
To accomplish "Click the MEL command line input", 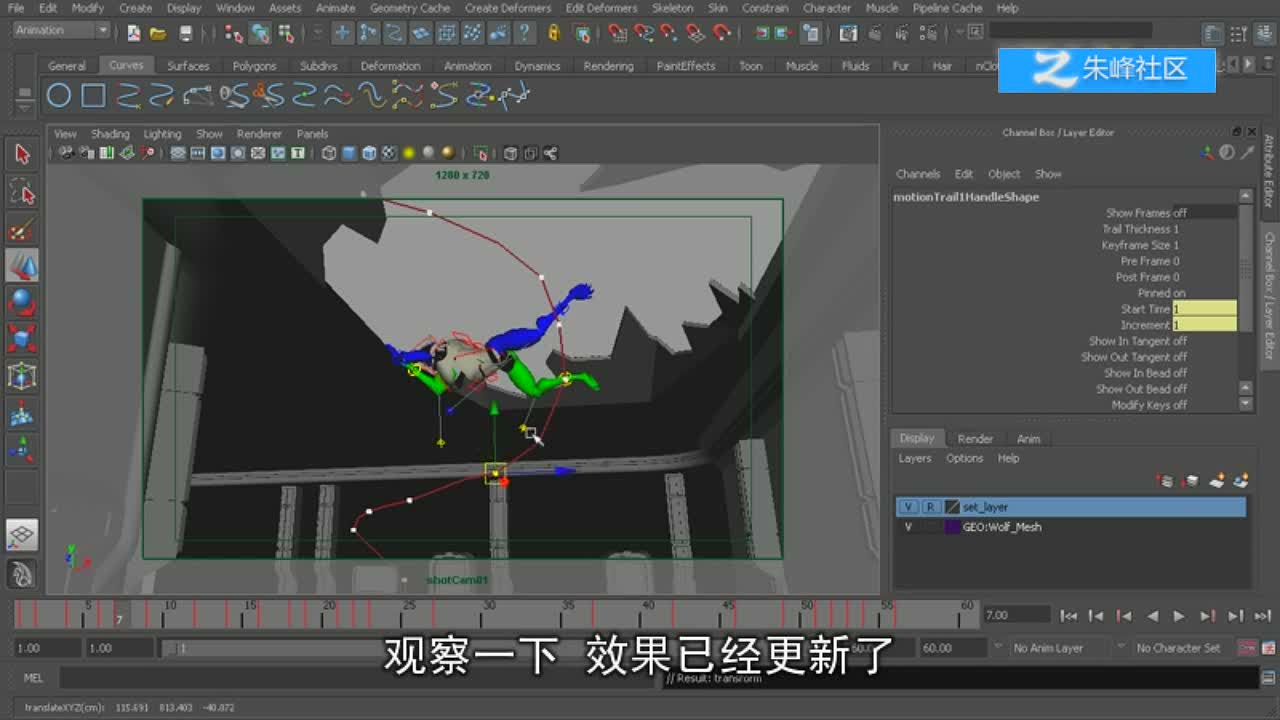I will pyautogui.click(x=360, y=678).
